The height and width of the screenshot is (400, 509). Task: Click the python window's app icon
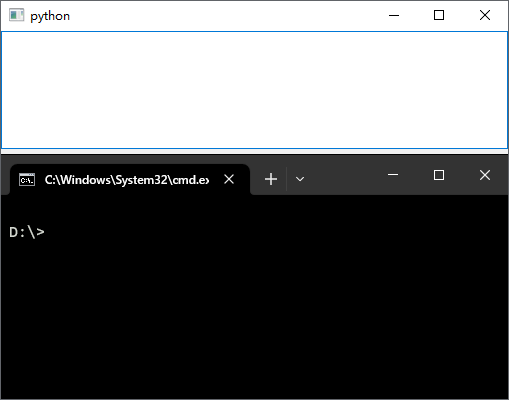click(16, 15)
